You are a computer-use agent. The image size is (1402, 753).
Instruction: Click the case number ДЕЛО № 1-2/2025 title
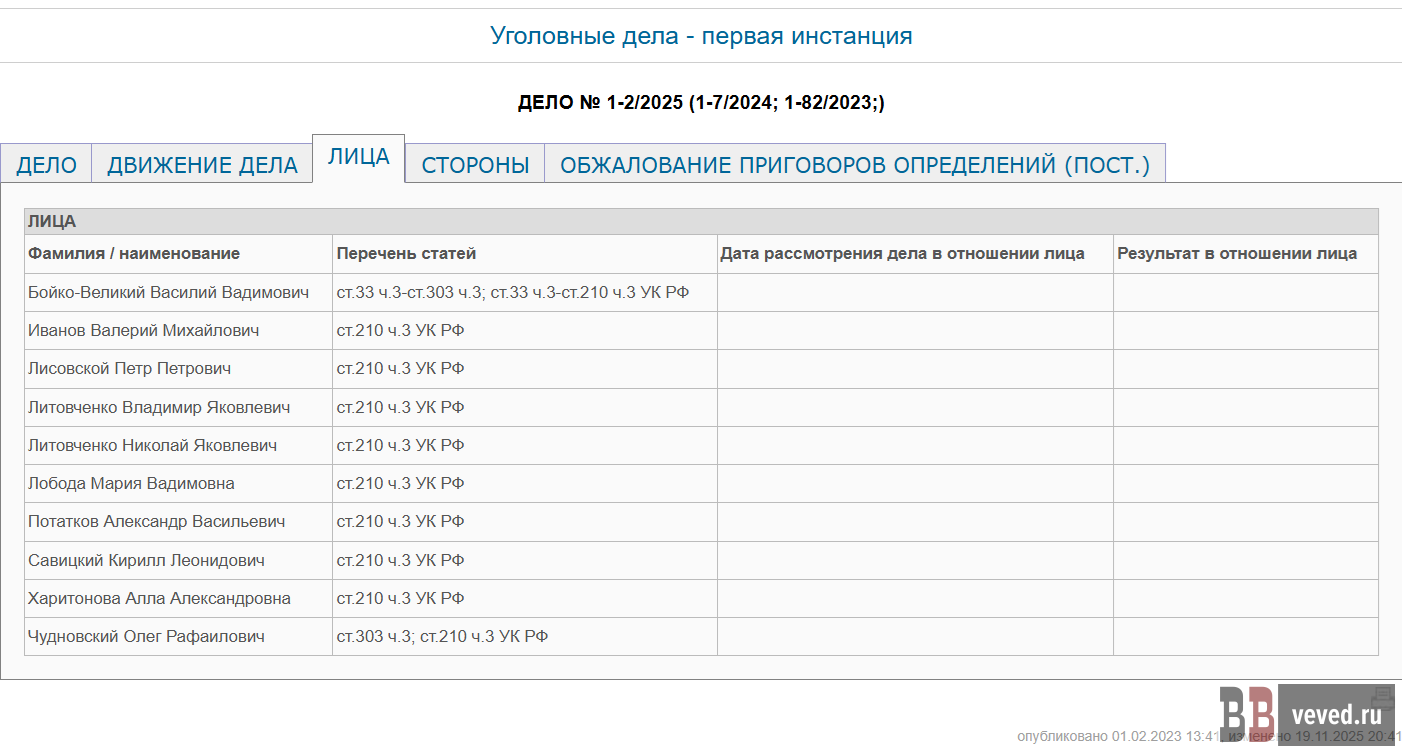point(701,102)
